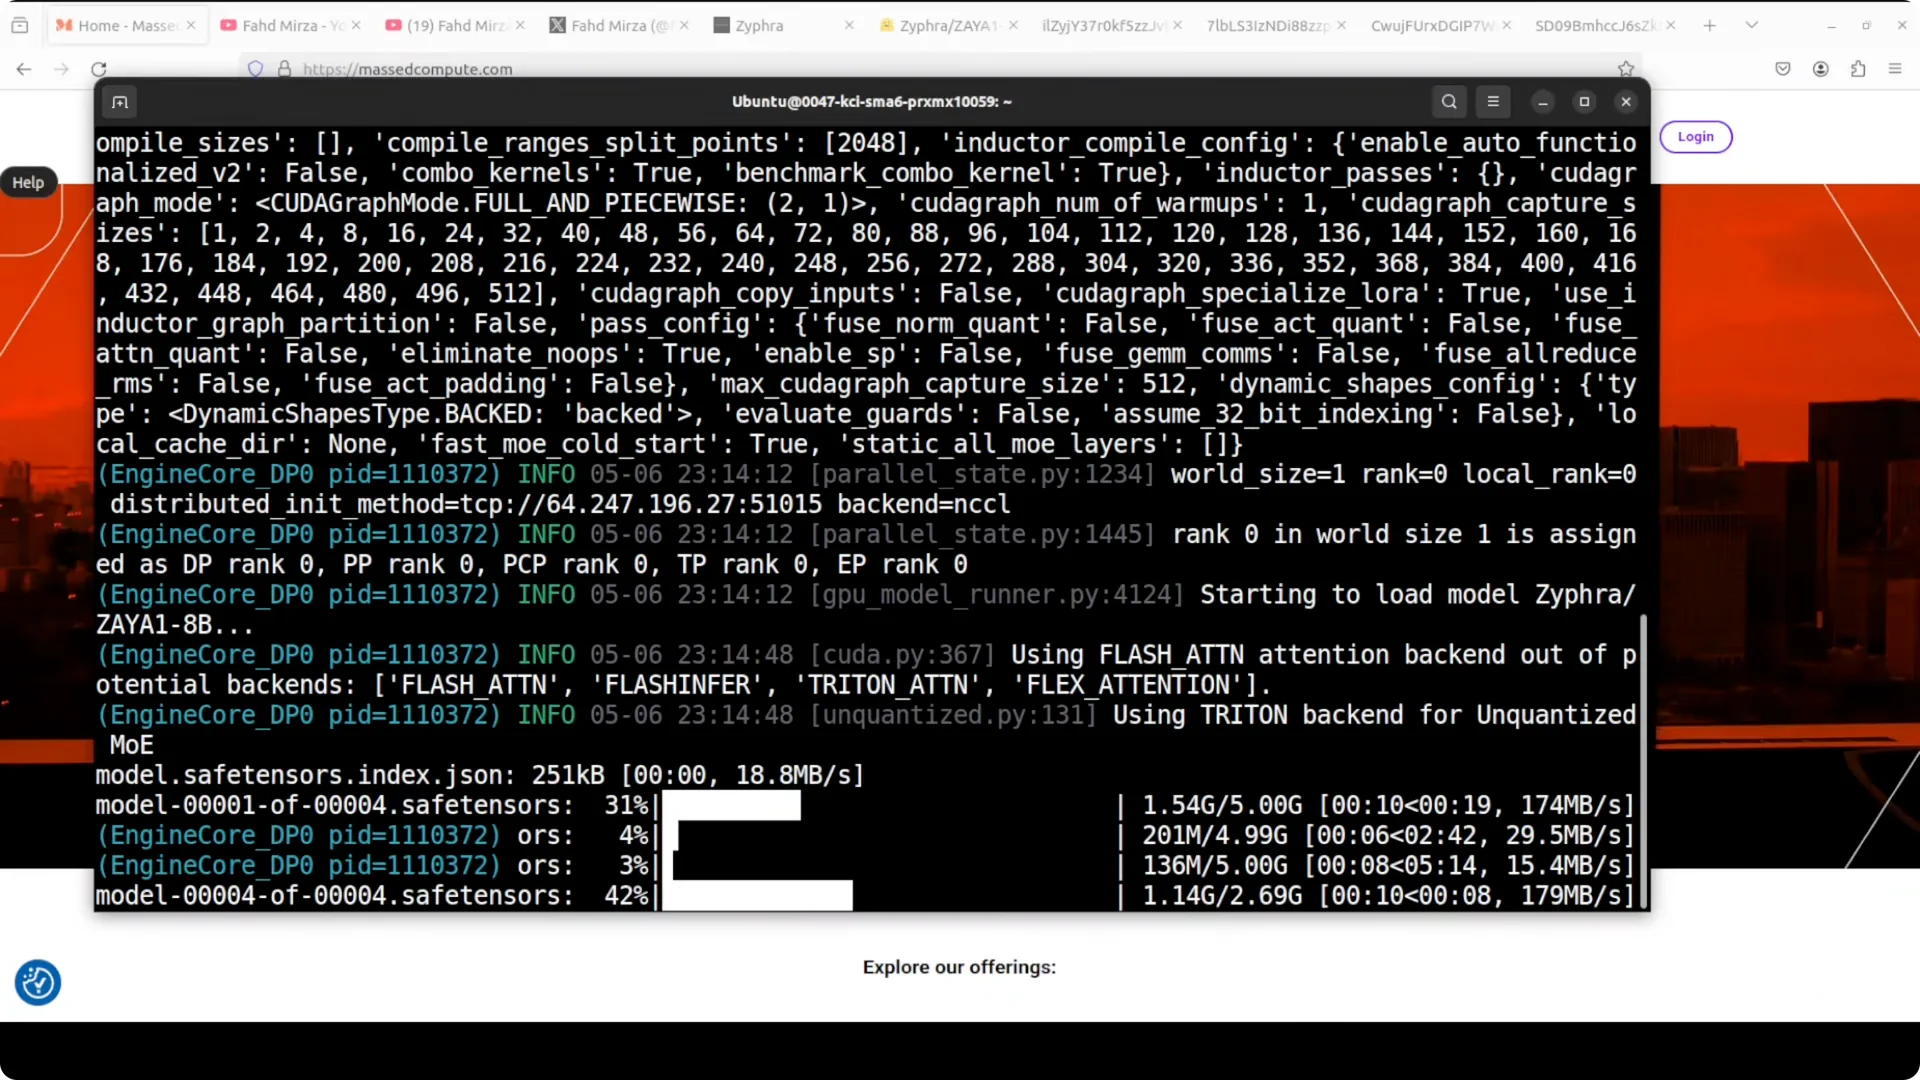Click text 'Using TRITON backend for Unquantized'
Image resolution: width=1920 pixels, height=1080 pixels.
point(1375,715)
